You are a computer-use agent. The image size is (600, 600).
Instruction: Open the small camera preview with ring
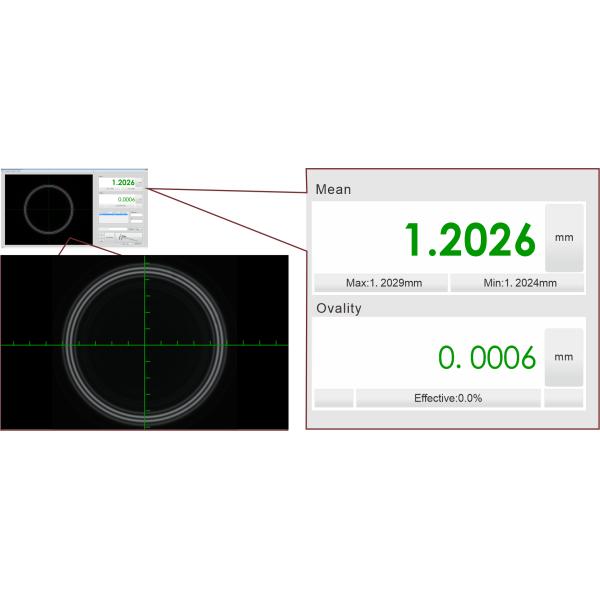[x=48, y=210]
